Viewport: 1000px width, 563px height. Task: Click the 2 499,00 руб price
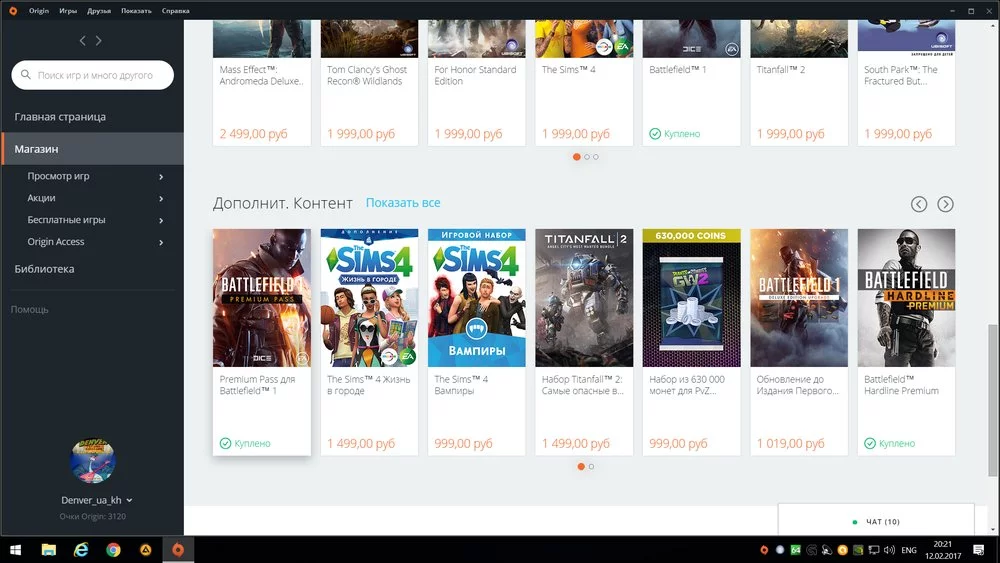[x=253, y=134]
